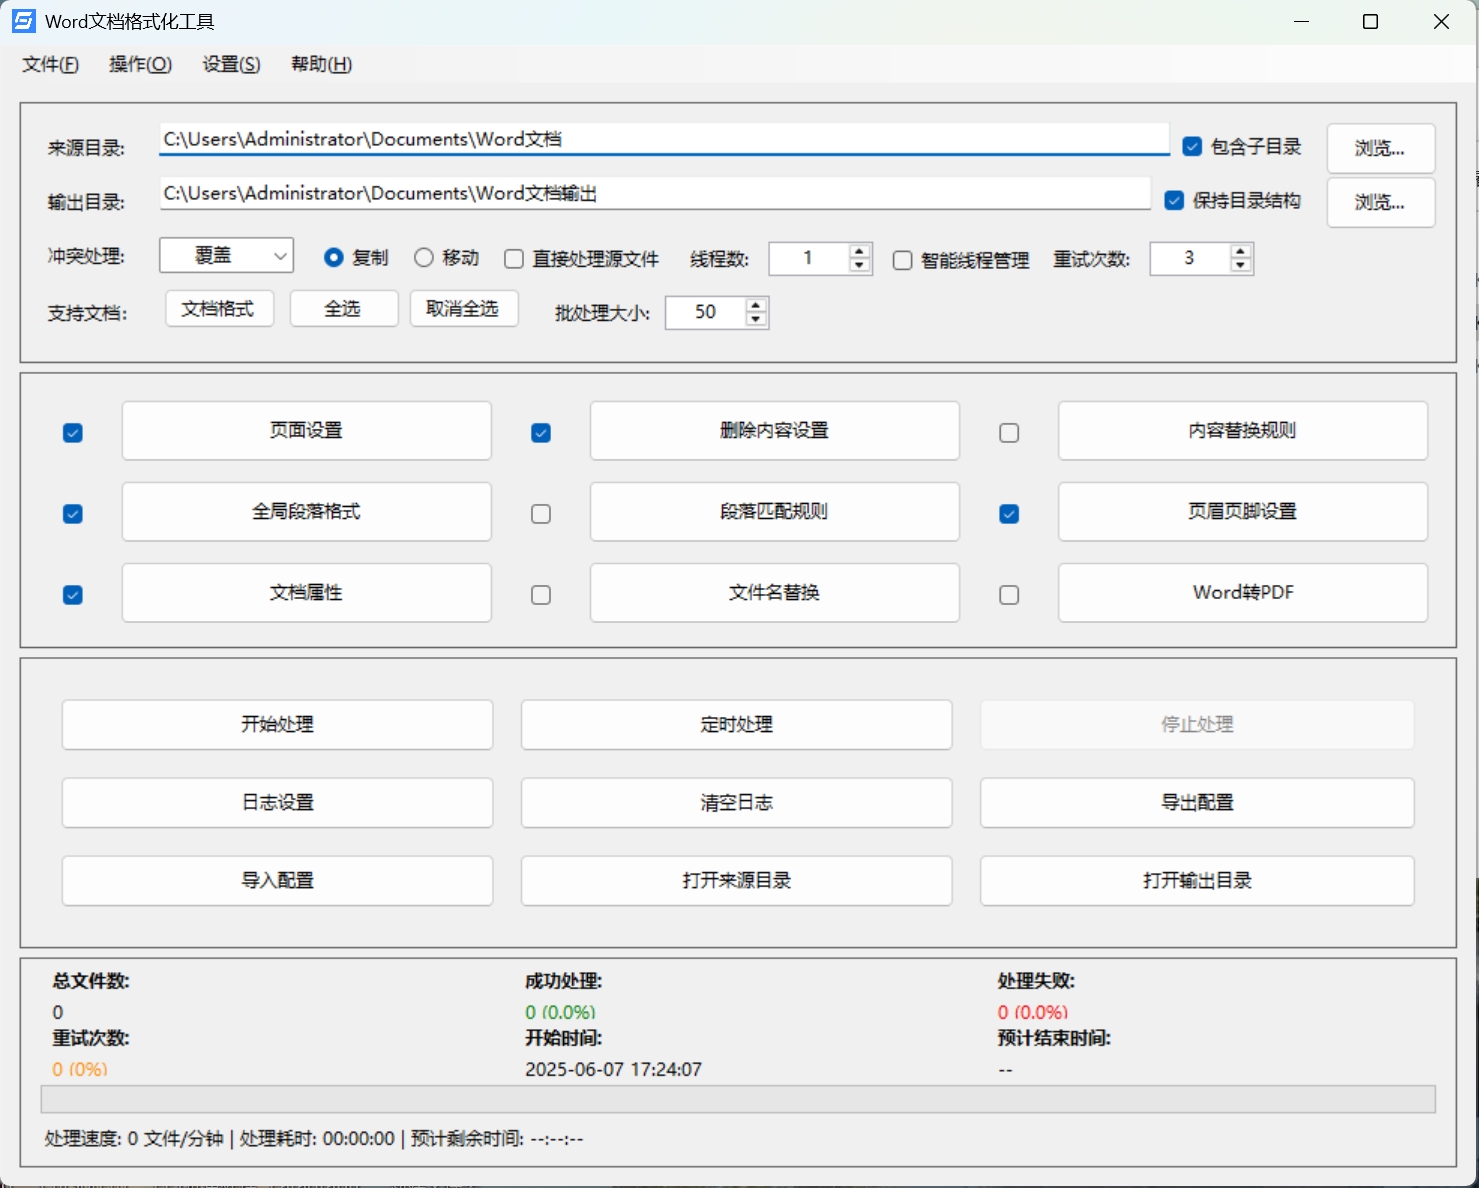Open 文件名替换 settings
The width and height of the screenshot is (1479, 1188).
tap(775, 593)
